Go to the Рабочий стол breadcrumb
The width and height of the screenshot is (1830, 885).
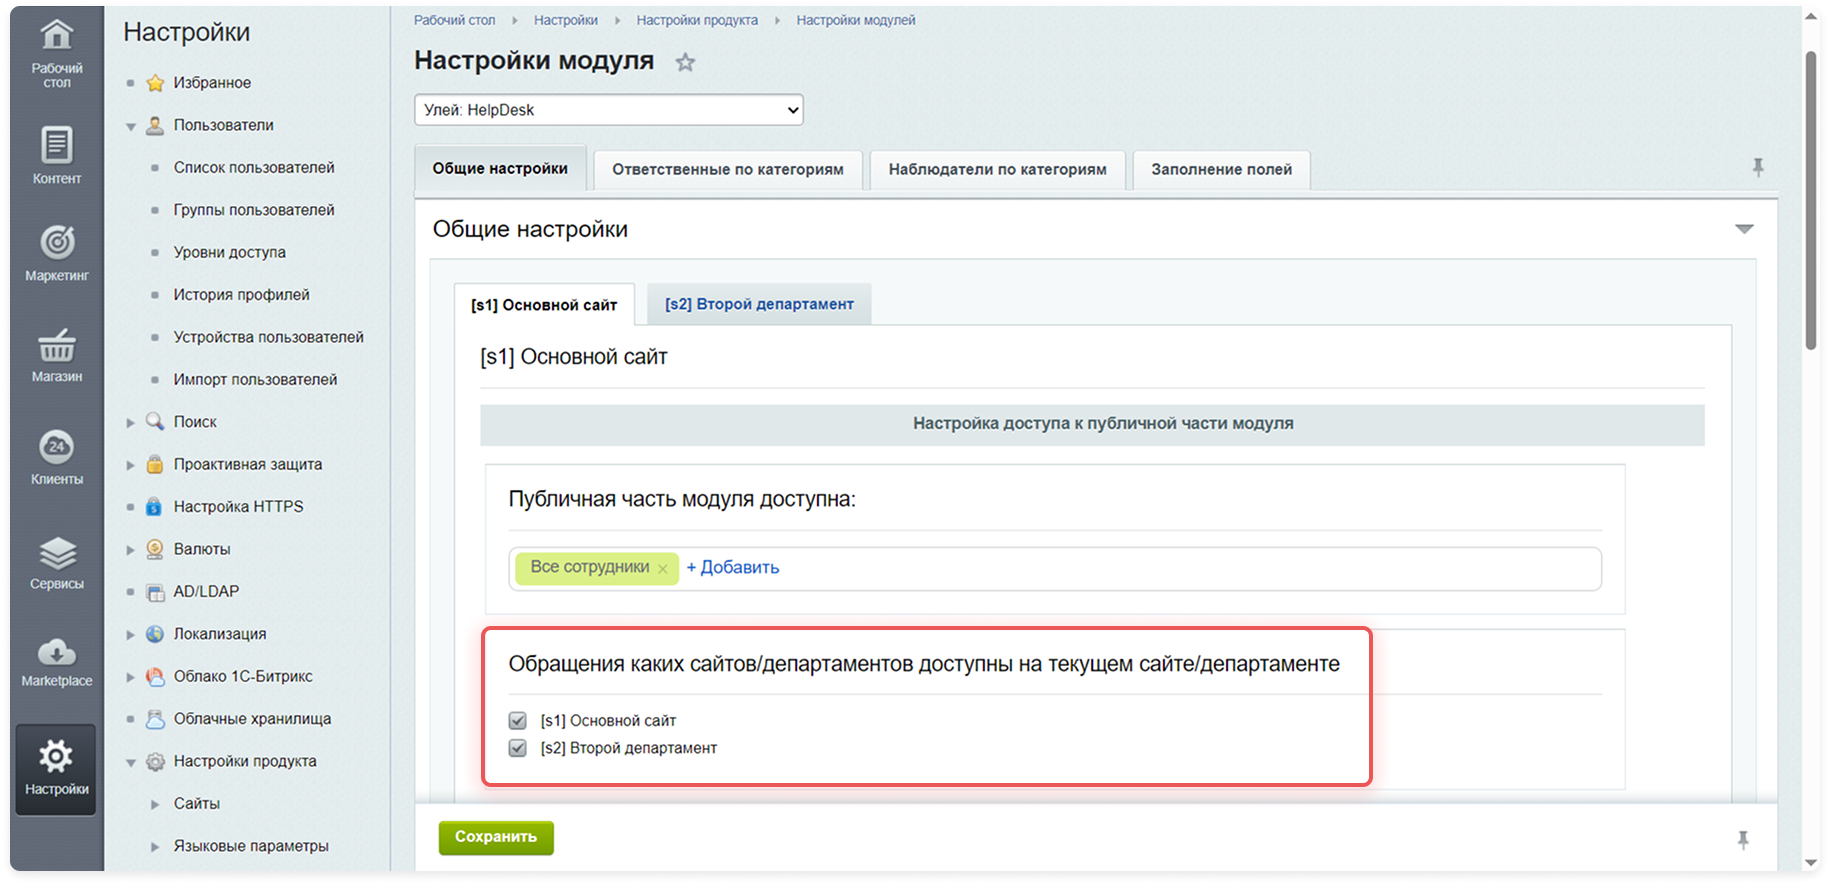[x=454, y=20]
